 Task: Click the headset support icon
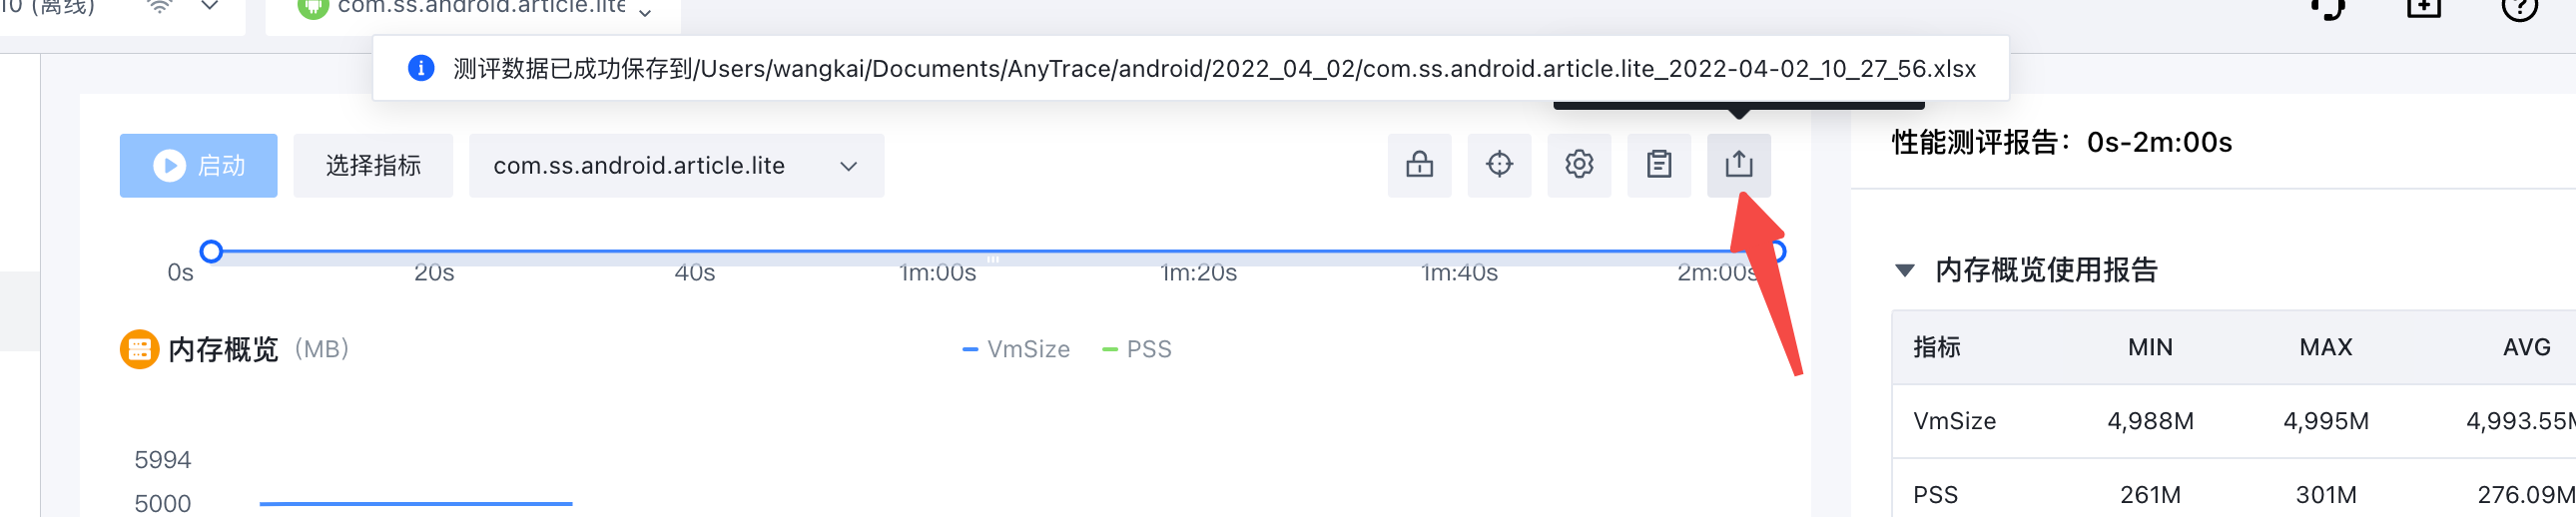coord(2329,8)
